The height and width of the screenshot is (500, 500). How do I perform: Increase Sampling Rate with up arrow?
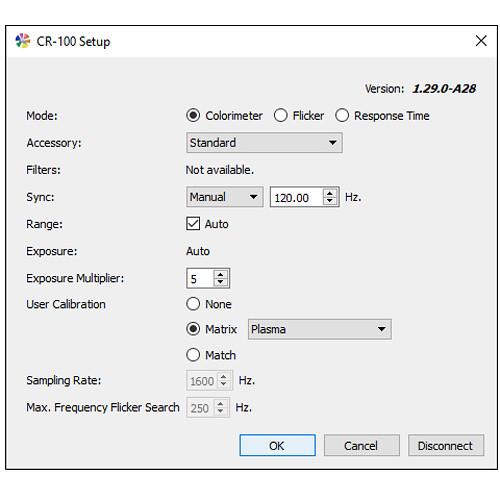[224, 377]
